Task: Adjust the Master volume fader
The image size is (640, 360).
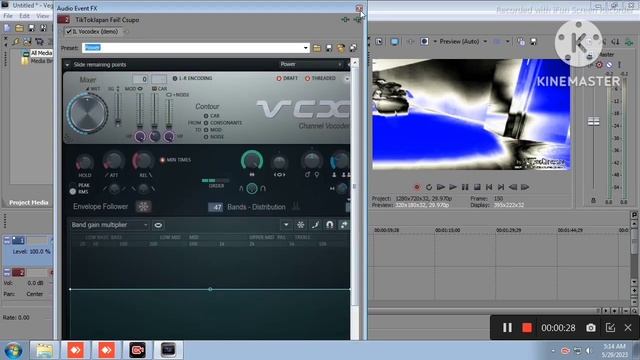Action: [593, 122]
